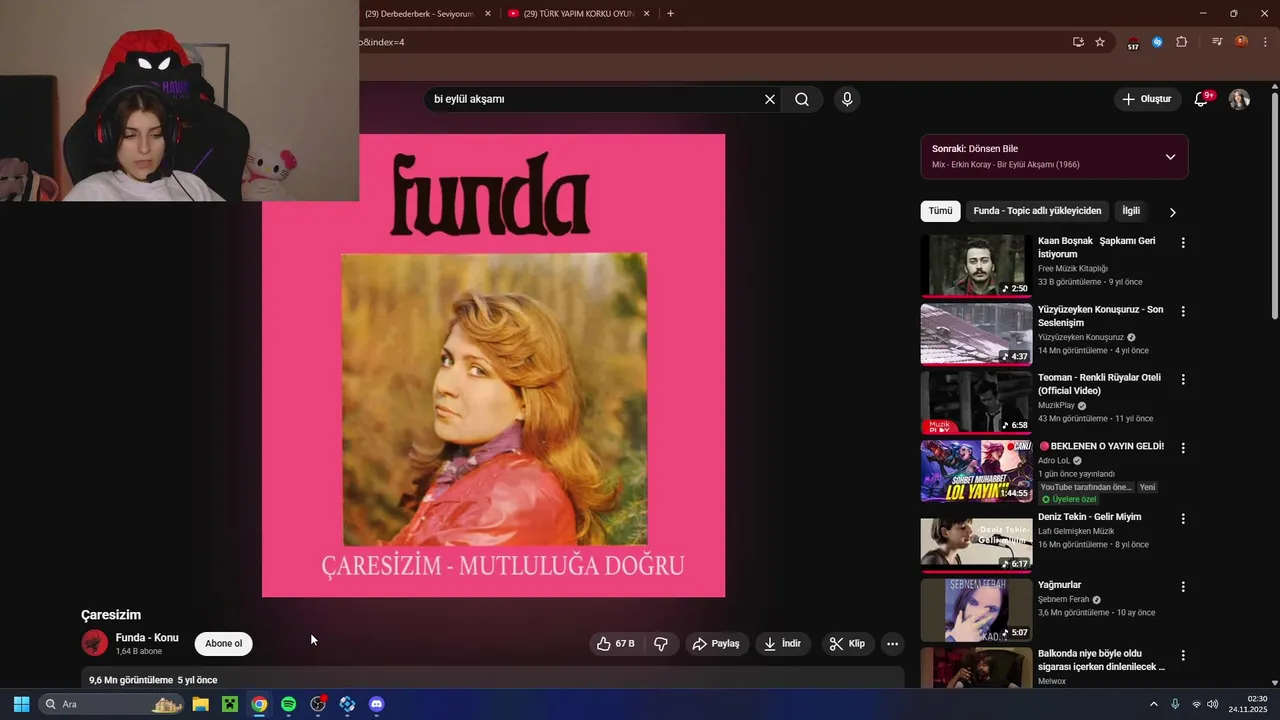Open the Funda - Konu channel name
This screenshot has height=720, width=1280.
pyautogui.click(x=147, y=637)
